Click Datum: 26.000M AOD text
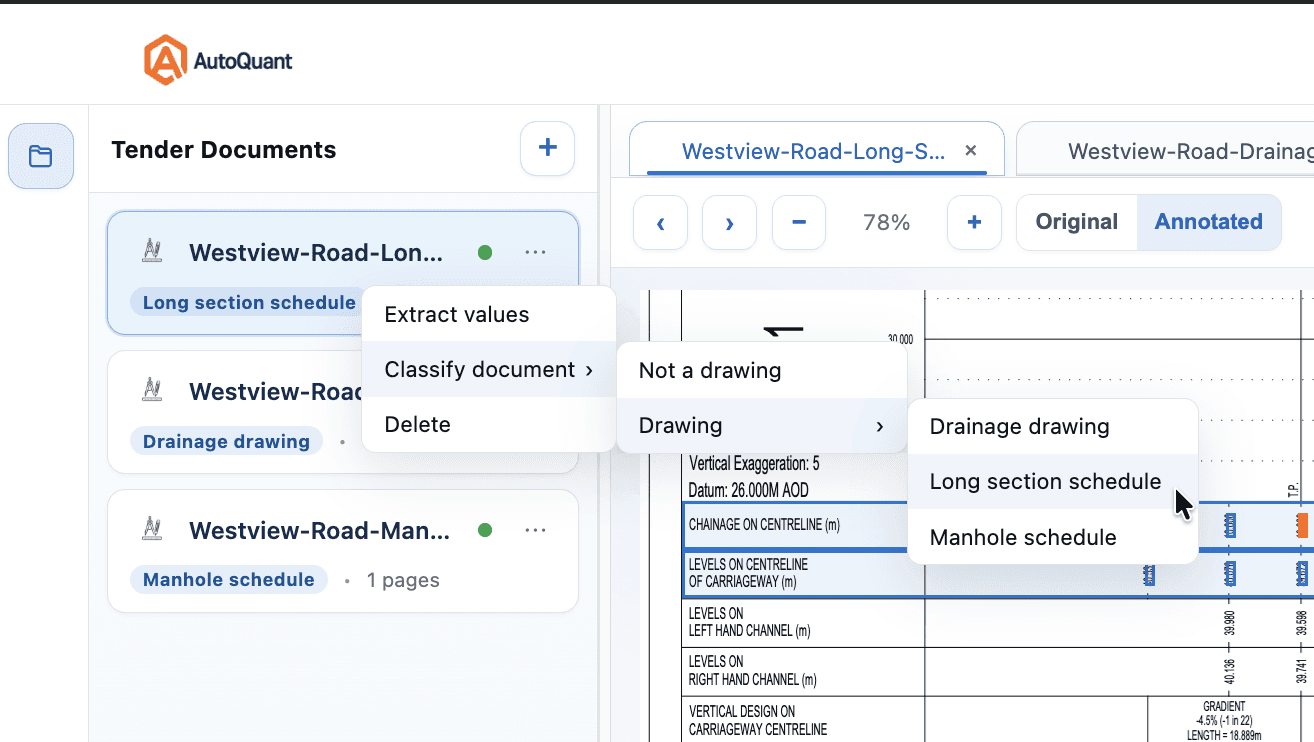 [x=749, y=491]
